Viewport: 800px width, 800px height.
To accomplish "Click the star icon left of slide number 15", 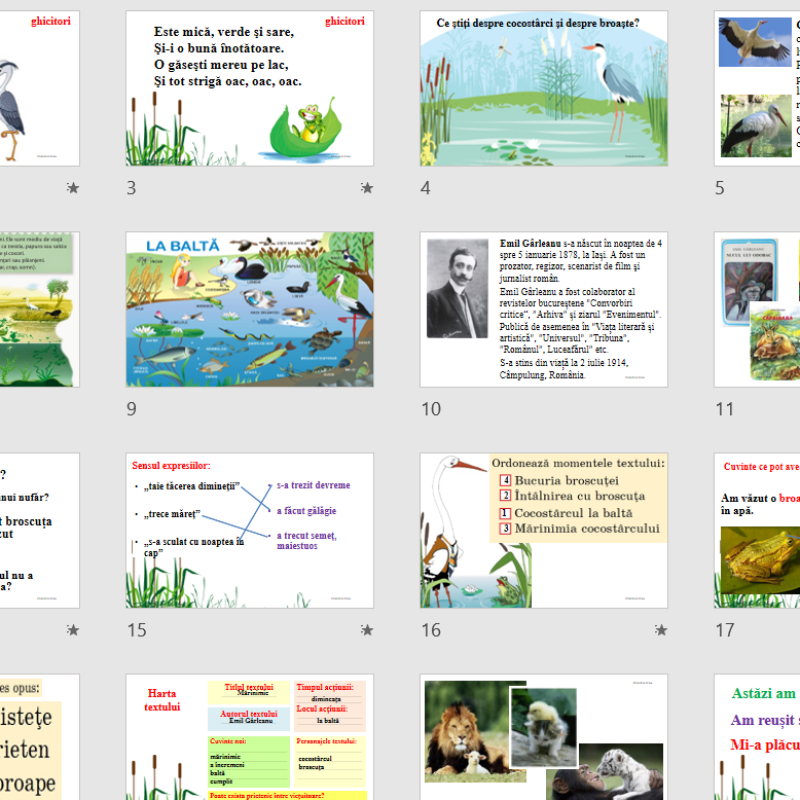I will coord(72,629).
